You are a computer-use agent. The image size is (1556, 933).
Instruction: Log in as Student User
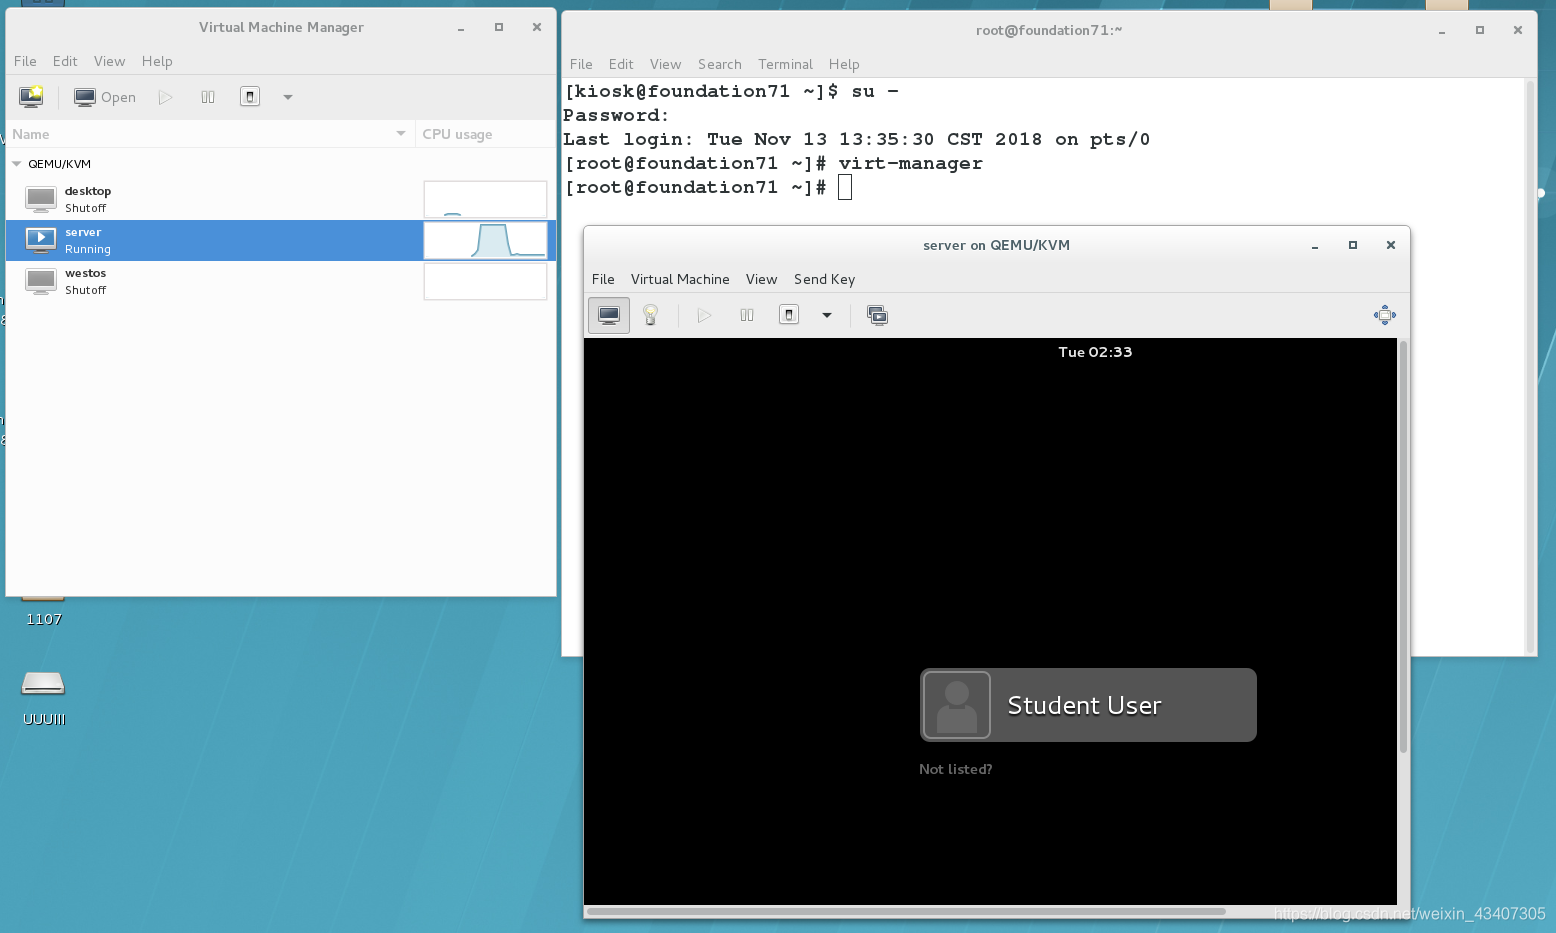click(x=1088, y=705)
